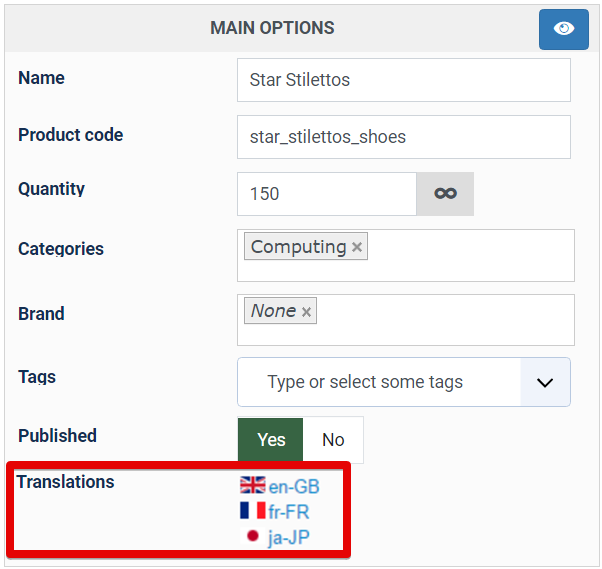Remove the Computing category tag

point(357,247)
